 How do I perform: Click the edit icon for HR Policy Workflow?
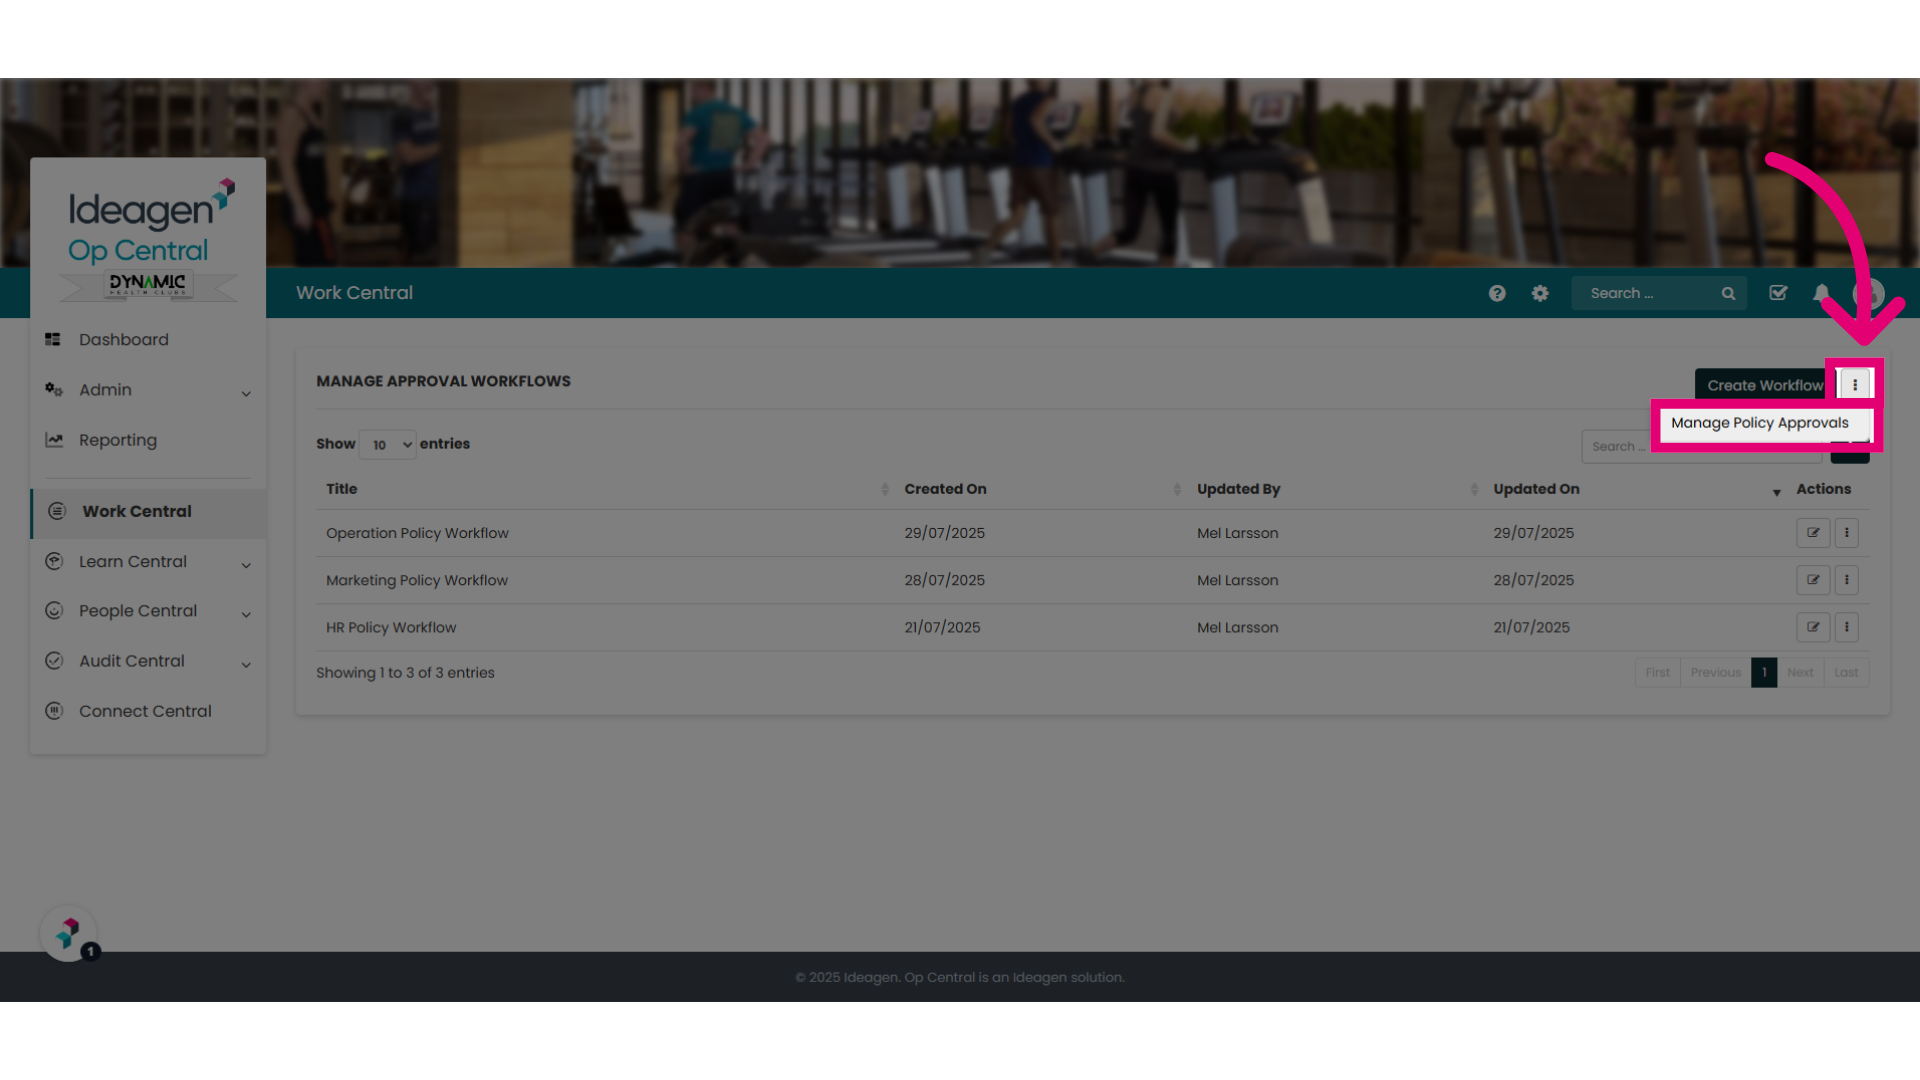click(1813, 627)
